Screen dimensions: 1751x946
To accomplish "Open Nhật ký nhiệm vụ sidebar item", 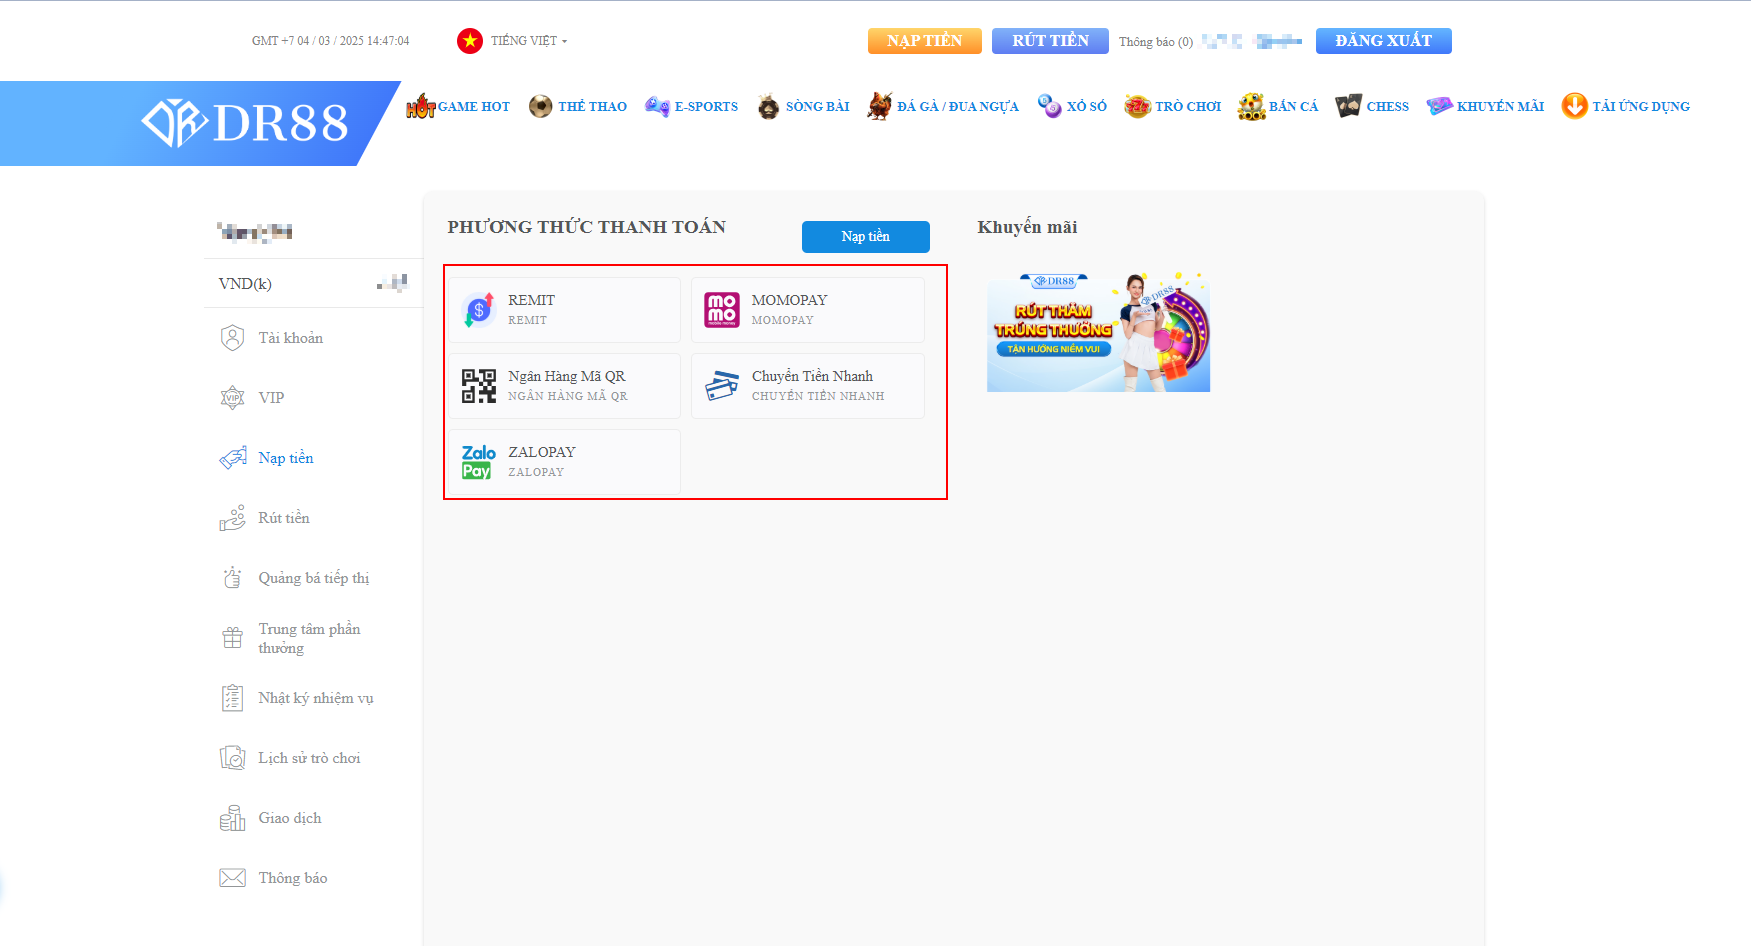I will tap(316, 698).
